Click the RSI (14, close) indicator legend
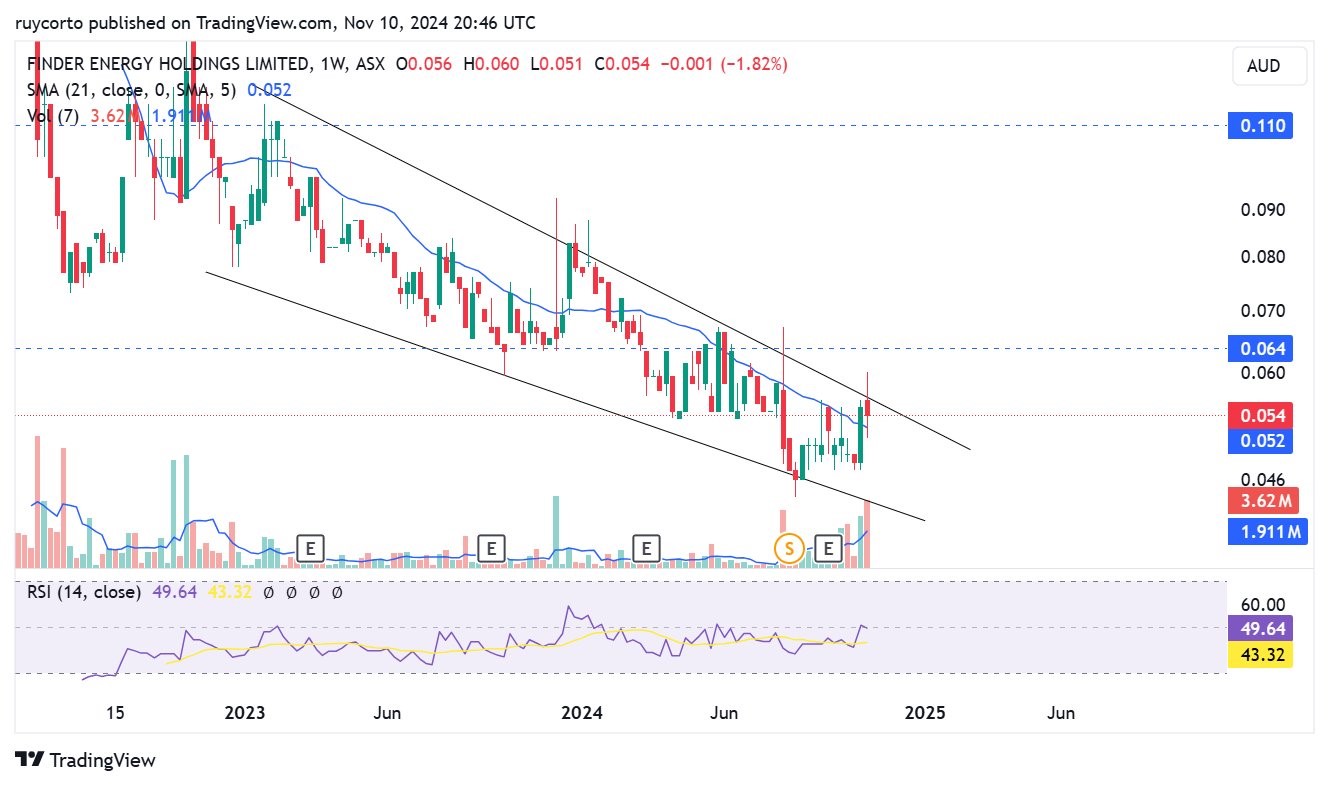The height and width of the screenshot is (786, 1329). click(84, 592)
